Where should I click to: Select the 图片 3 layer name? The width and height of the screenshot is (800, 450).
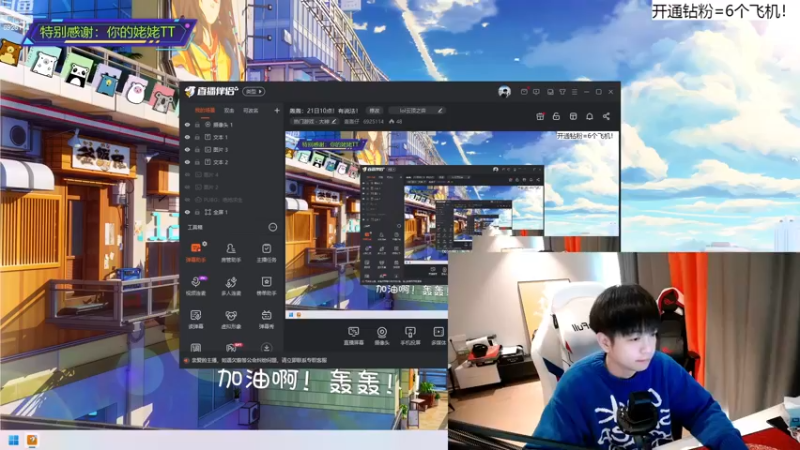[220, 149]
